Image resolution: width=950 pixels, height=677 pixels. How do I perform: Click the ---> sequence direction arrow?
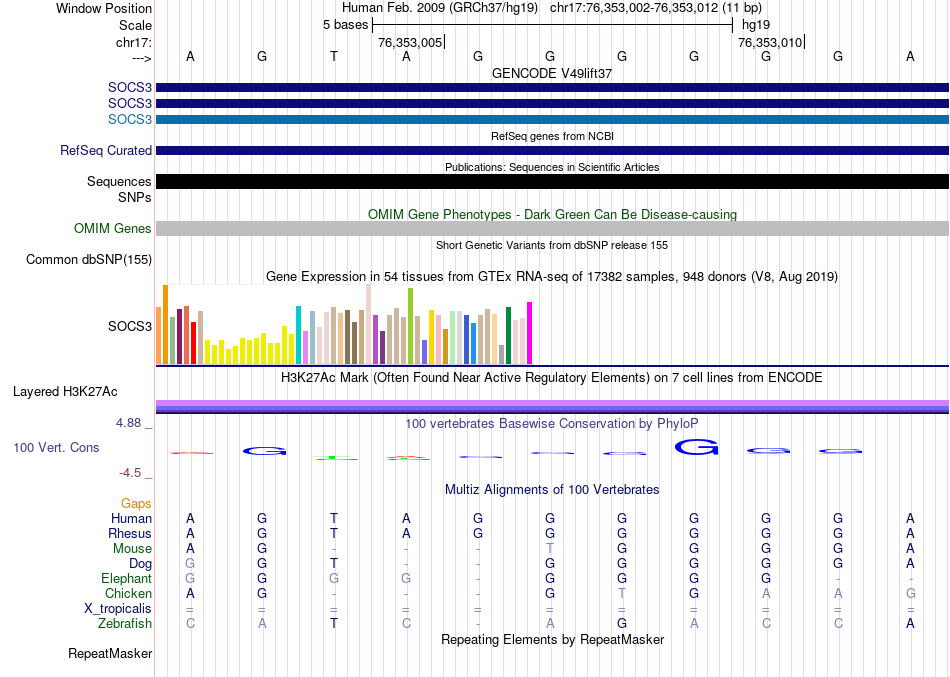(142, 58)
